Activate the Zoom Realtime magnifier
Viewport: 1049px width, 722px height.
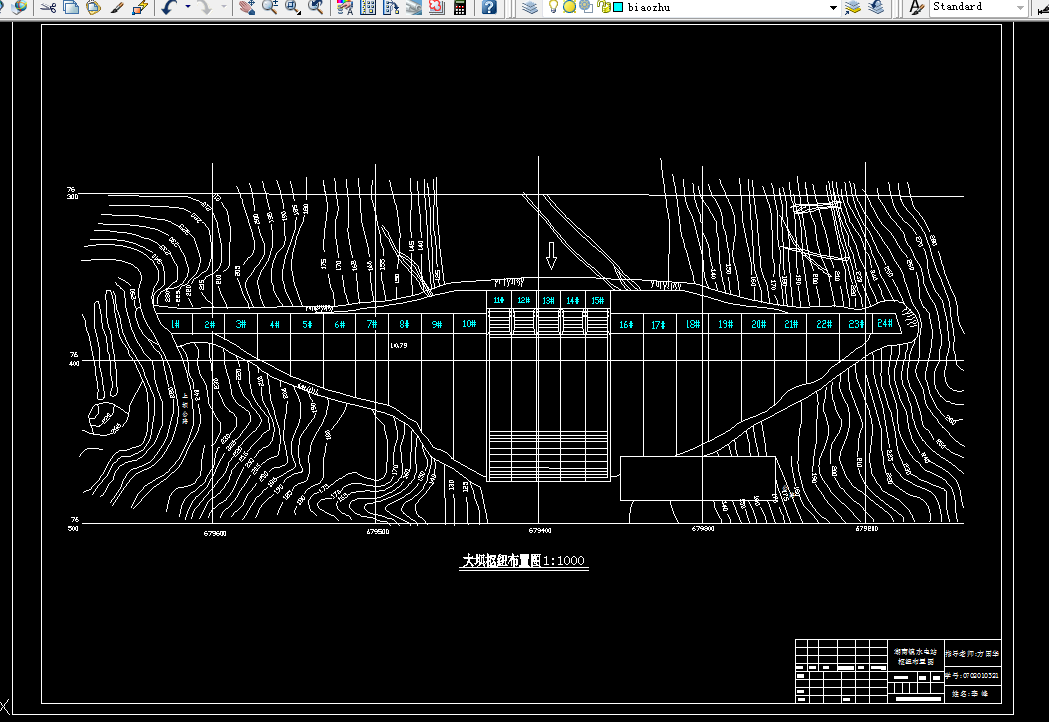[270, 7]
